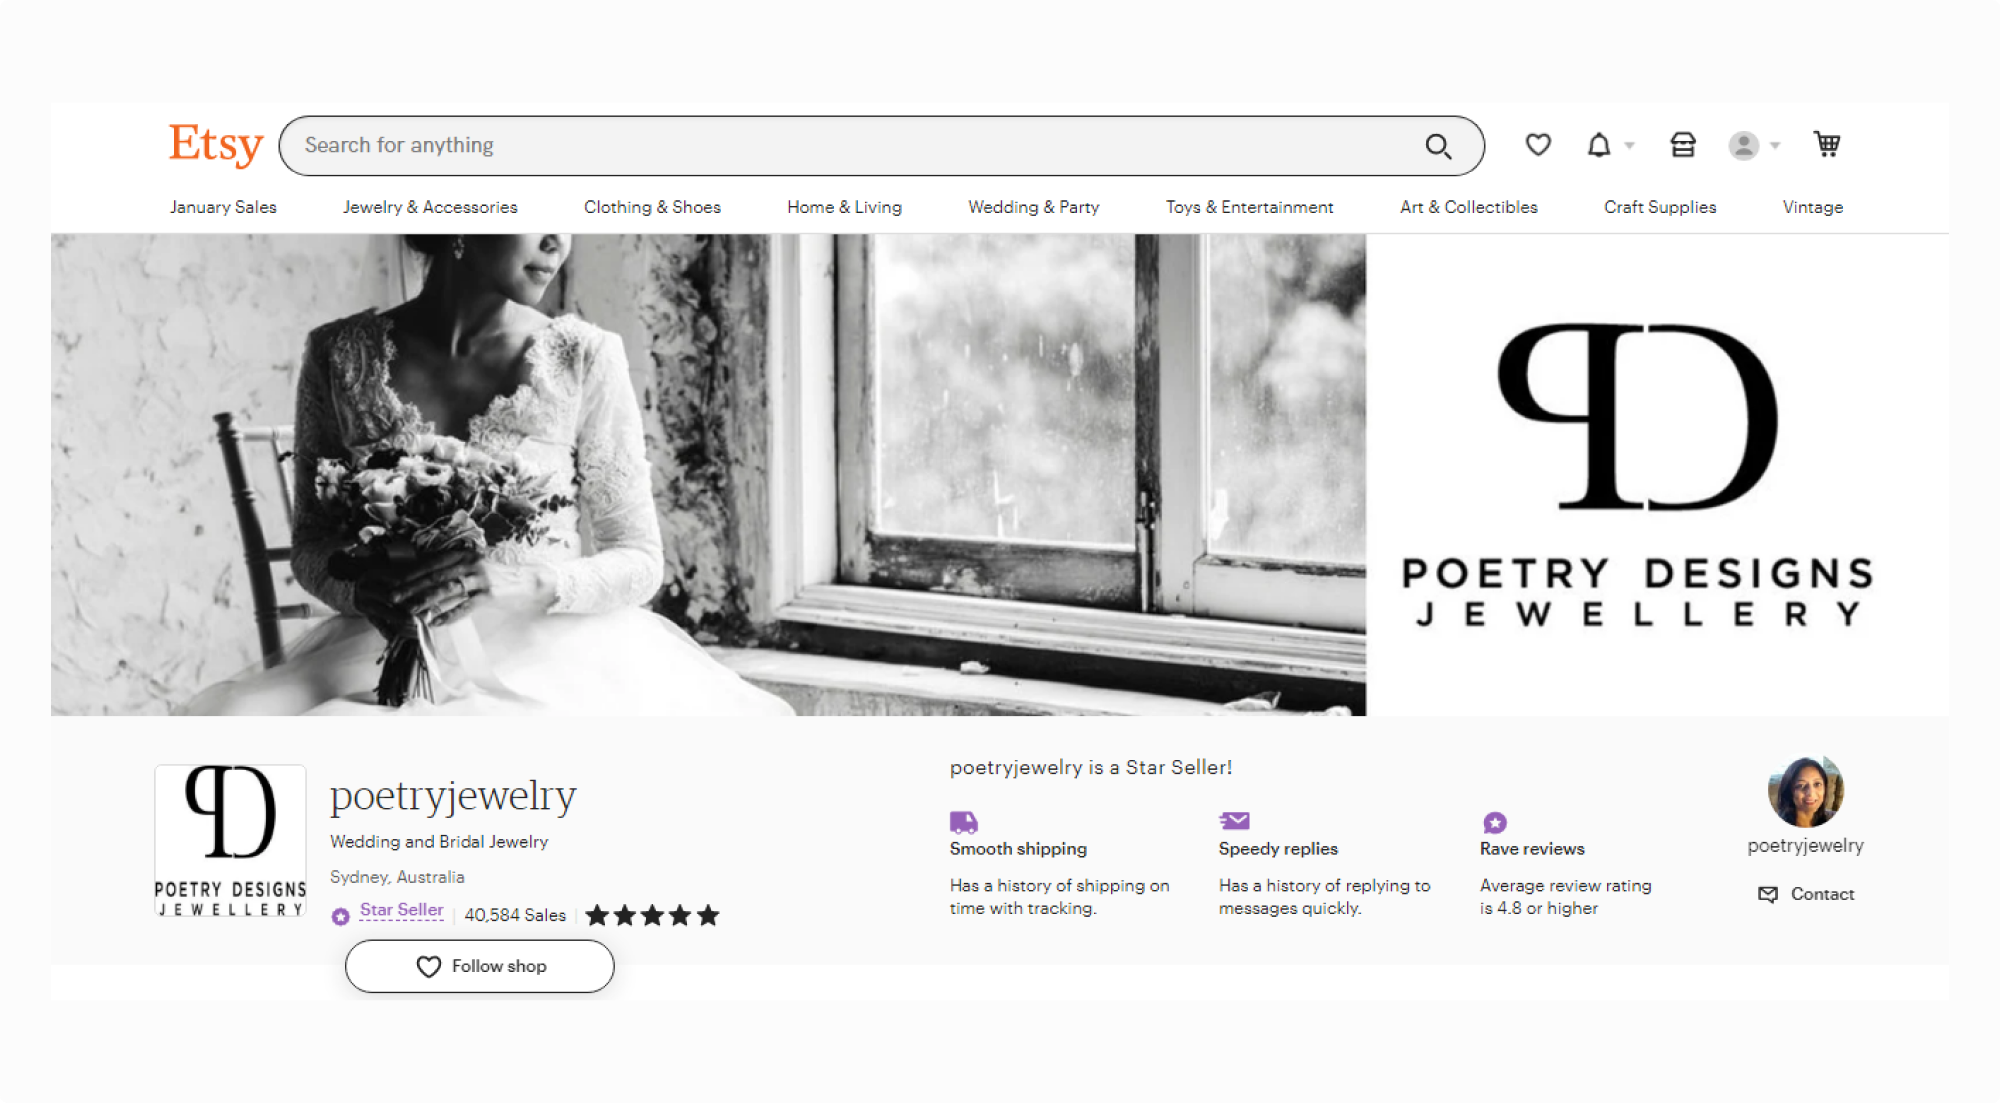2000x1103 pixels.
Task: Click the Smooth shipping truck icon
Action: pyautogui.click(x=963, y=822)
